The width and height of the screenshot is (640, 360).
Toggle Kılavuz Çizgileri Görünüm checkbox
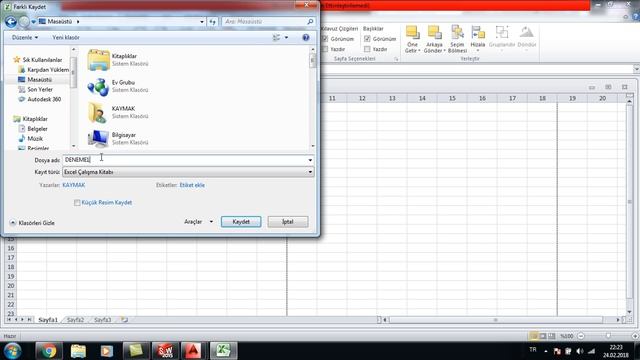[x=325, y=39]
